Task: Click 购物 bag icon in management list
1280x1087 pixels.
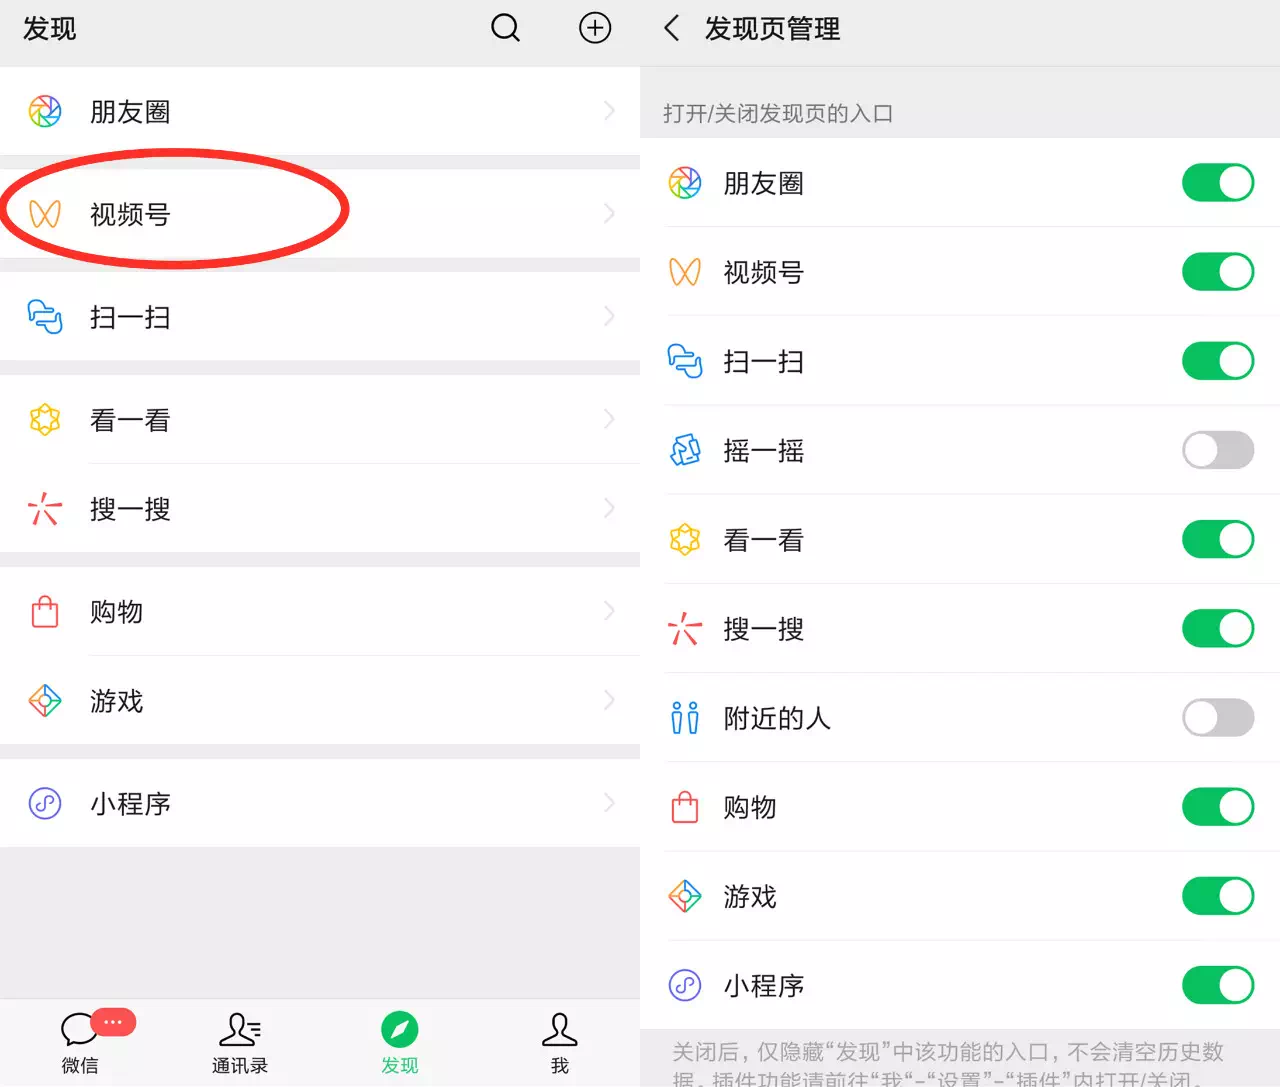Action: [685, 807]
